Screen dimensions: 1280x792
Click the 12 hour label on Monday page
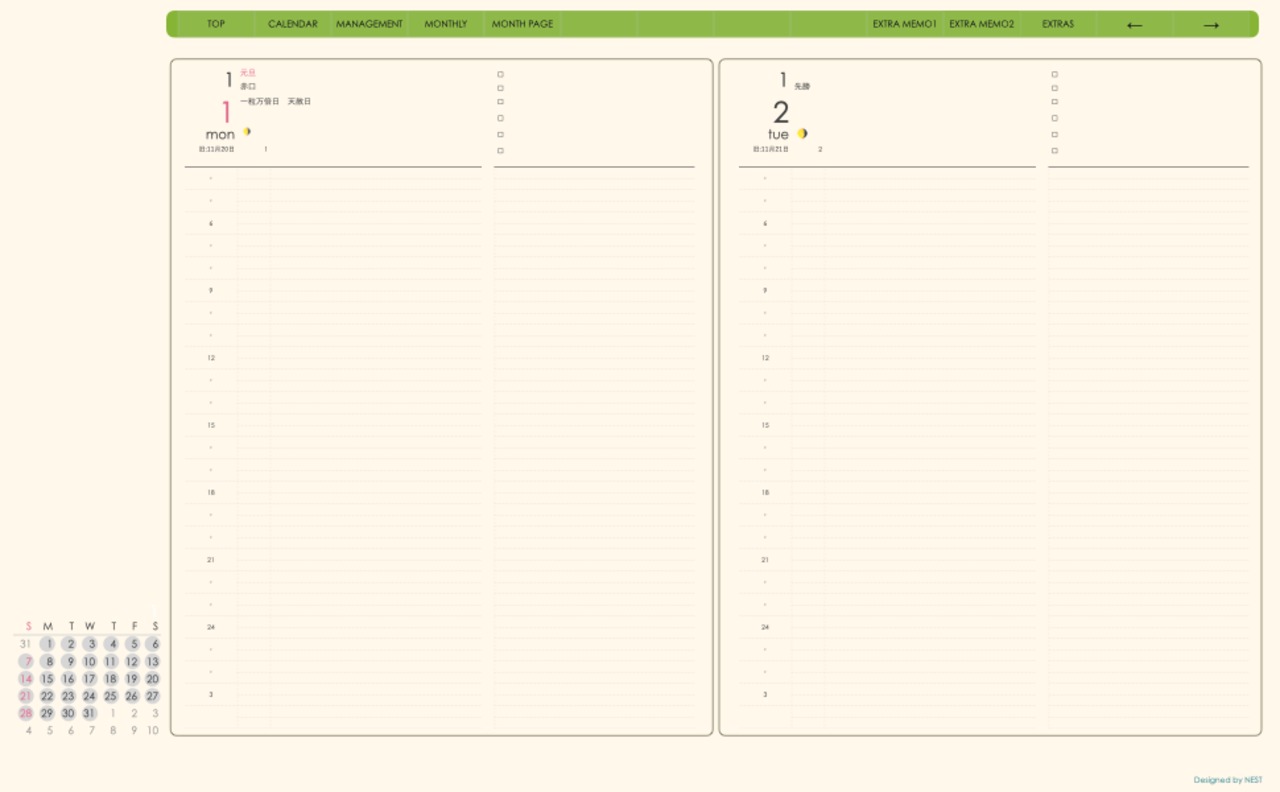pos(210,358)
